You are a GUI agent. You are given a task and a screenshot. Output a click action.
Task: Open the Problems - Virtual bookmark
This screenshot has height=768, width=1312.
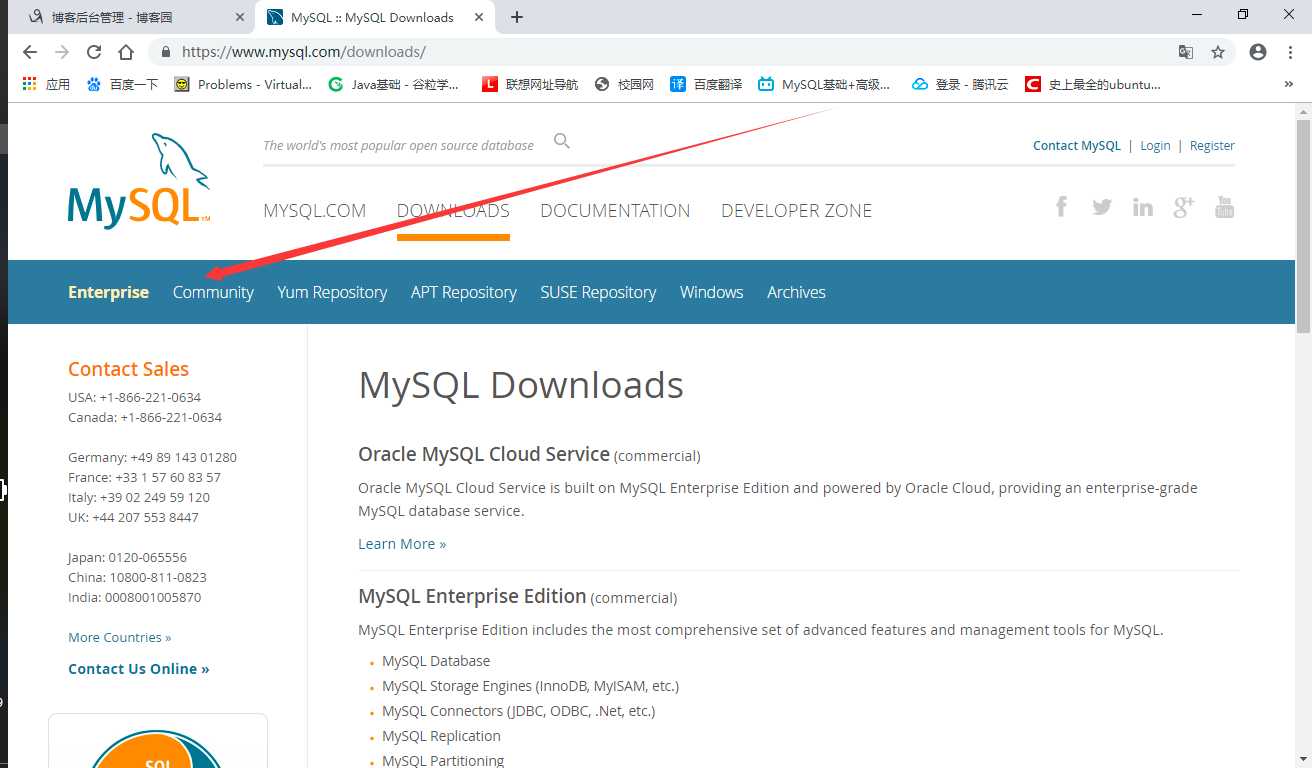[243, 84]
